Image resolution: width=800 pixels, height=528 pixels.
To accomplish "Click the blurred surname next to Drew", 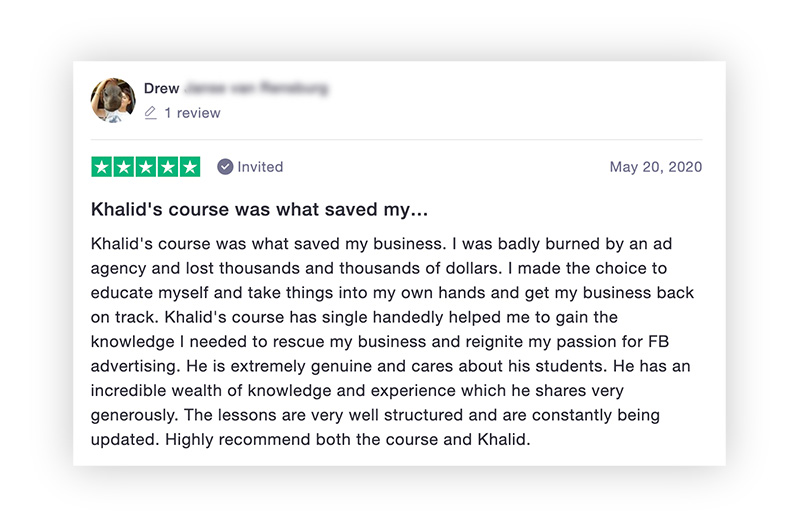I will pyautogui.click(x=257, y=88).
